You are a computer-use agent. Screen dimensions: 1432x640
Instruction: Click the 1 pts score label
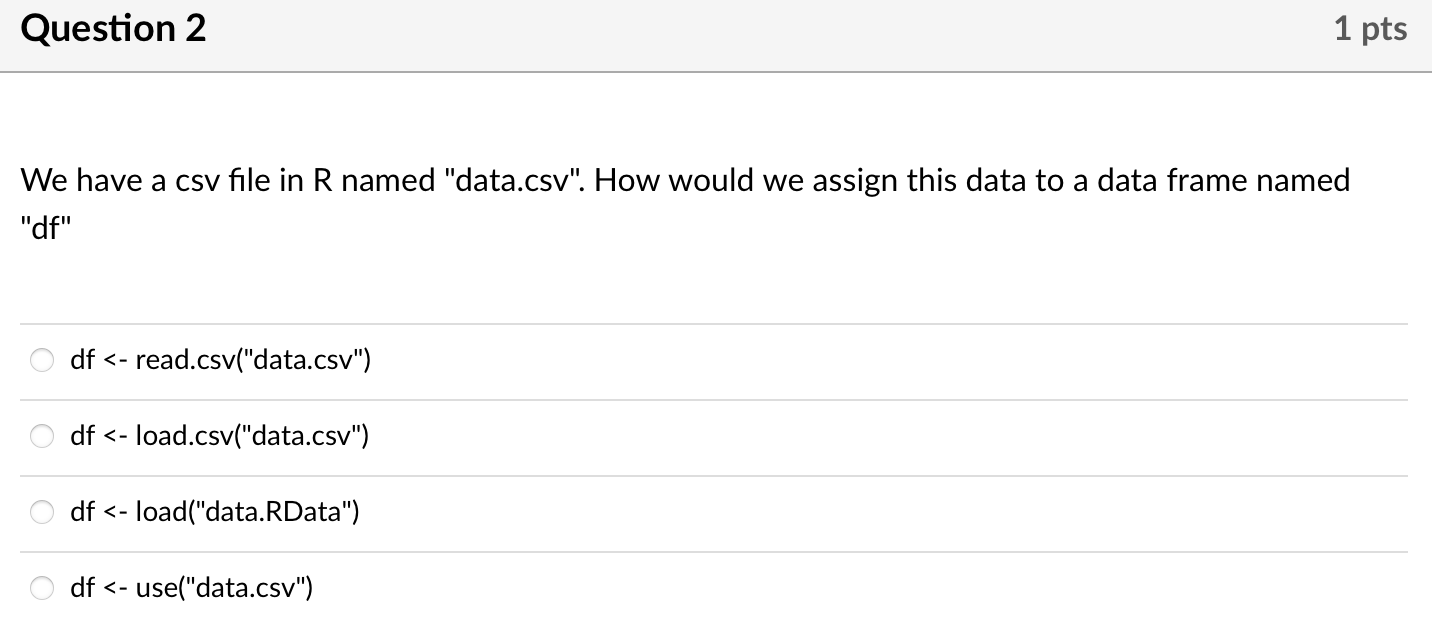tap(1370, 29)
